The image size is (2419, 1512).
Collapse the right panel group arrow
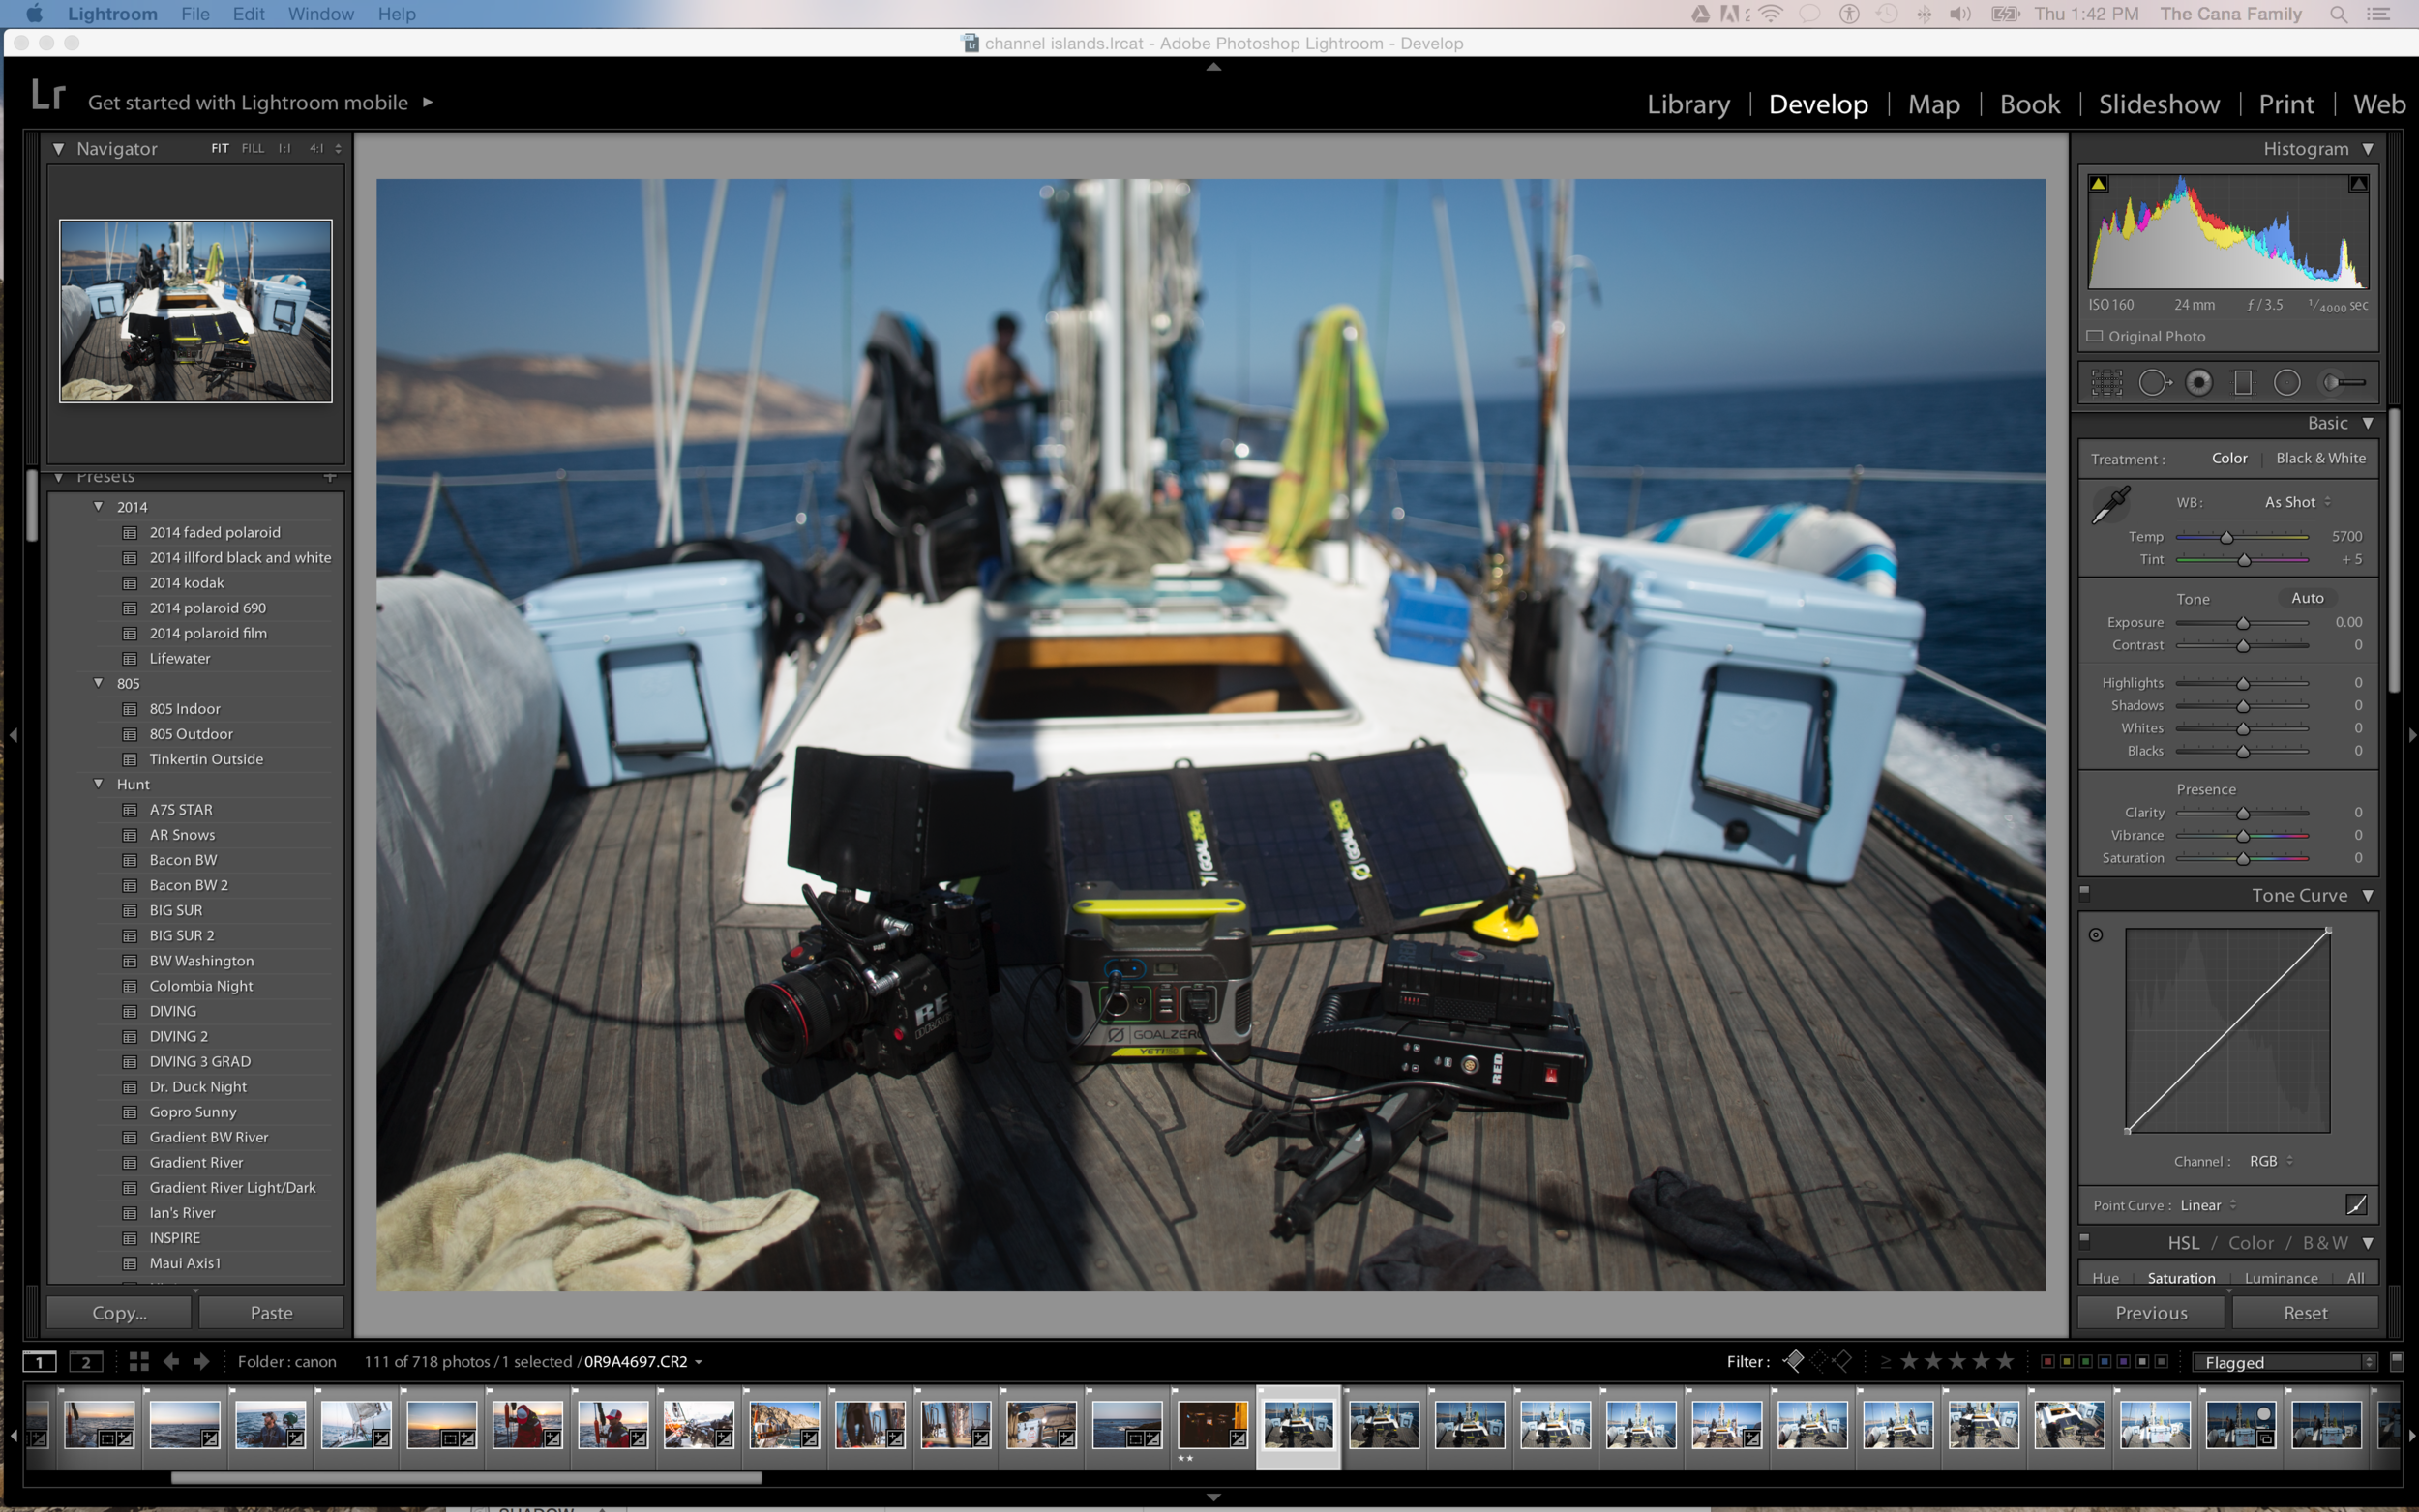coord(2412,735)
